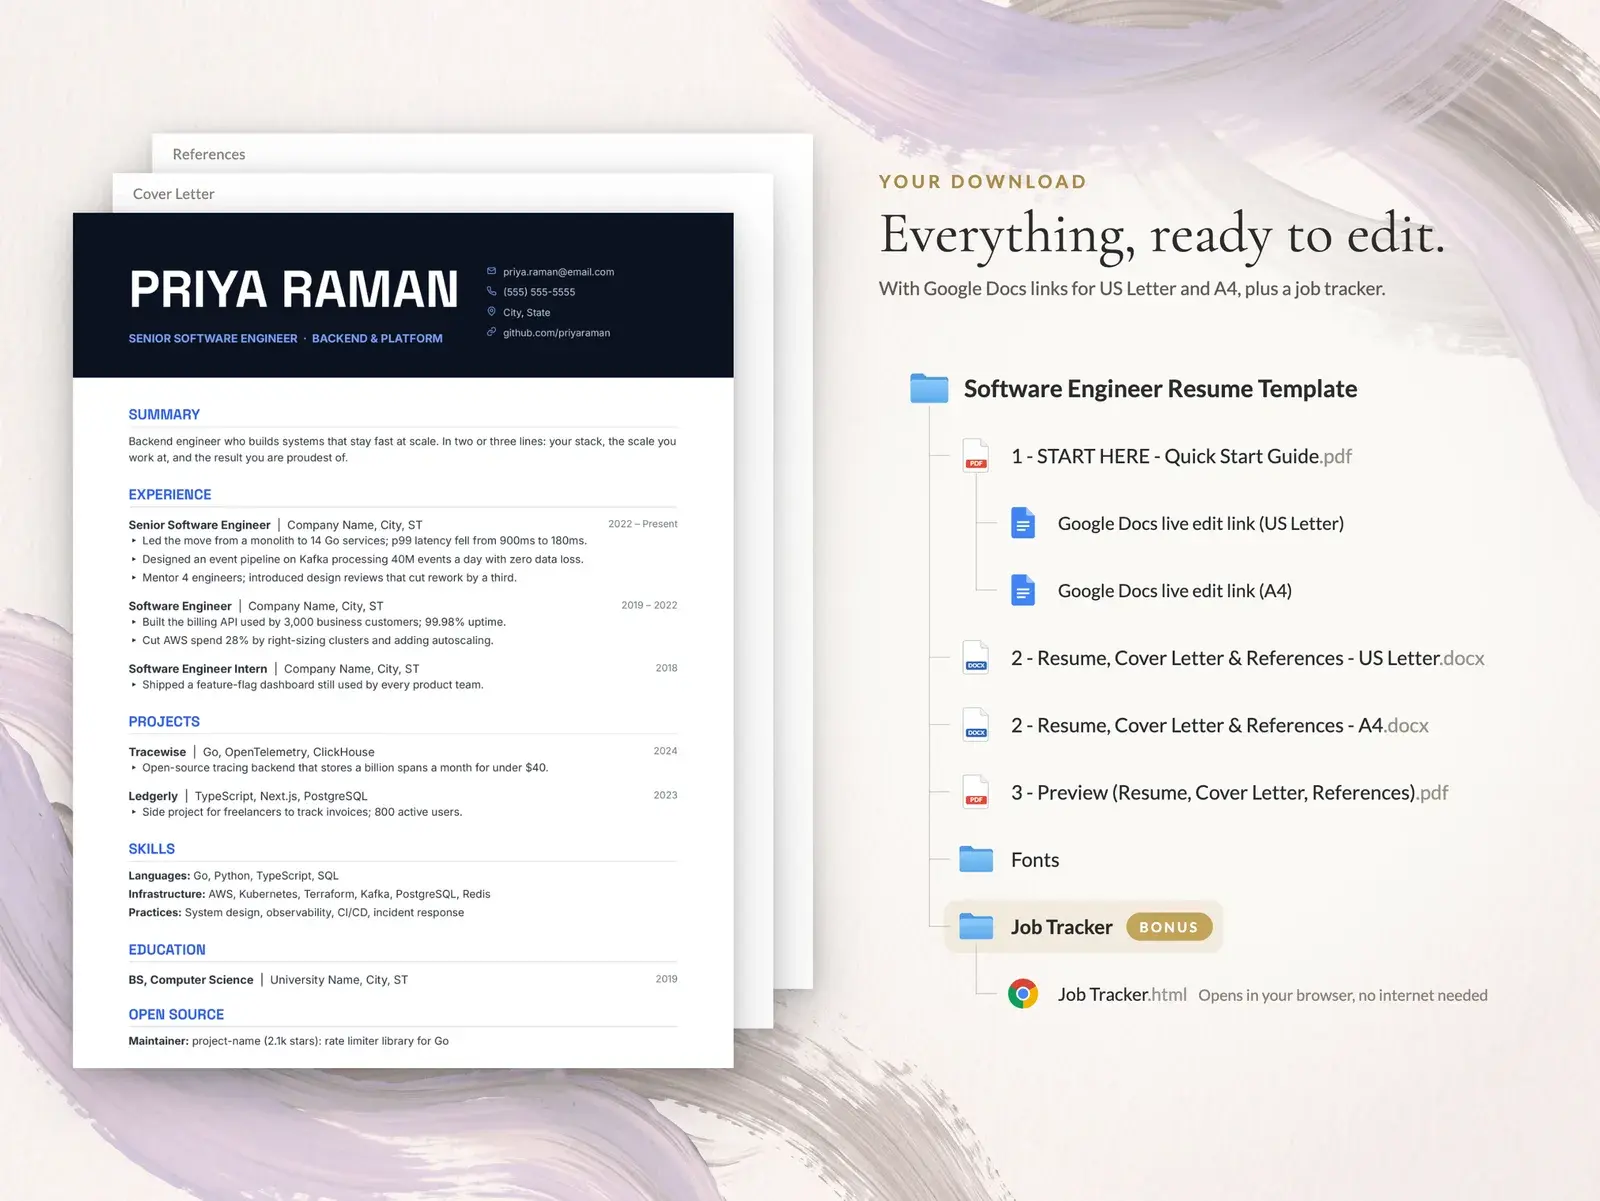
Task: Click the Google Docs icon for US Letter link
Action: [1023, 523]
